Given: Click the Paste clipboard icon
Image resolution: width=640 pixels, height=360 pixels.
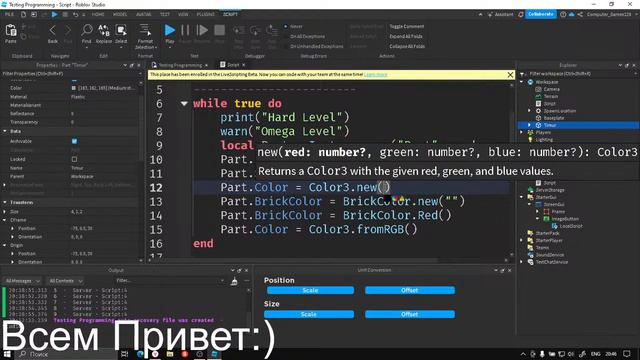Looking at the screenshot, I should (x=11, y=31).
